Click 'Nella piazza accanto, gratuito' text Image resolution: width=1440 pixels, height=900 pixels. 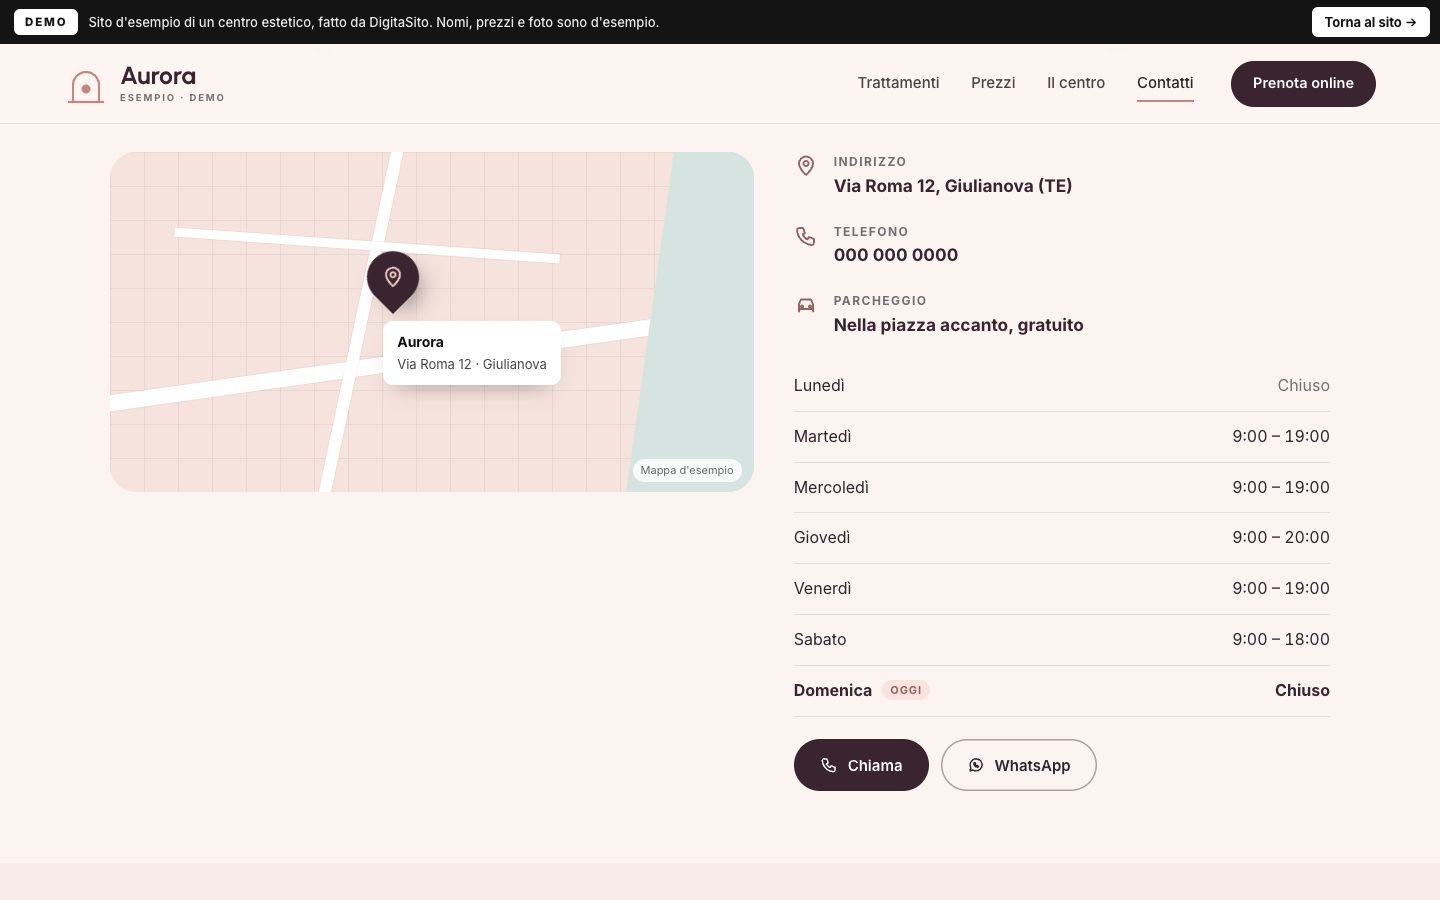(x=959, y=325)
